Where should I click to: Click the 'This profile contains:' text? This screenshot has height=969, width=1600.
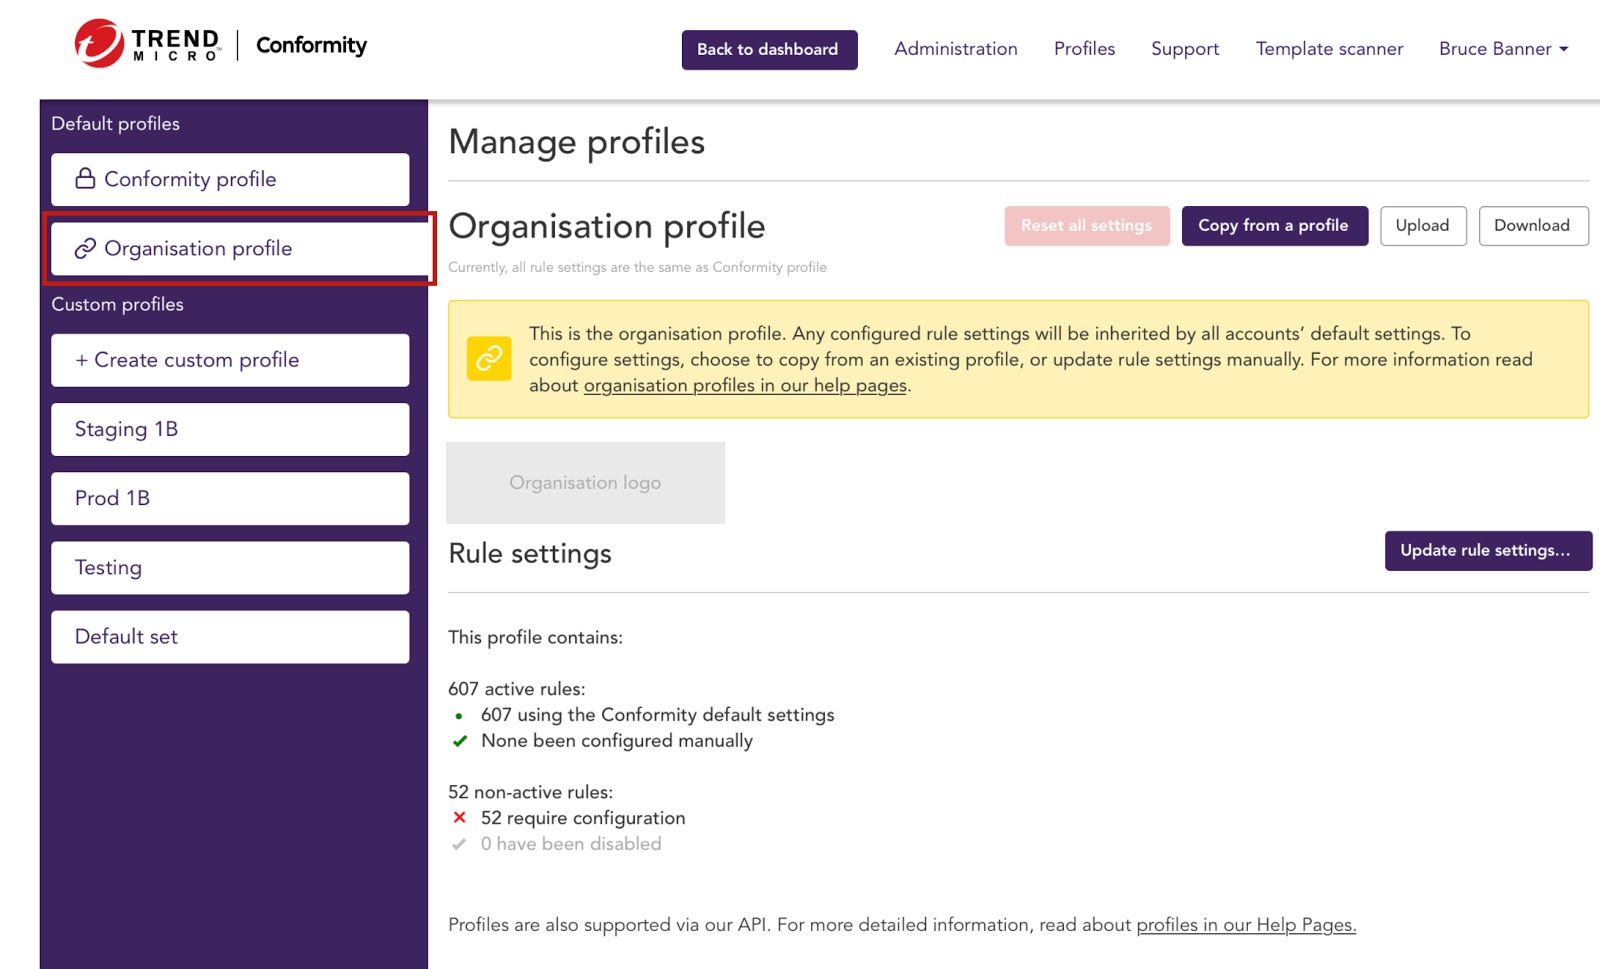(535, 638)
